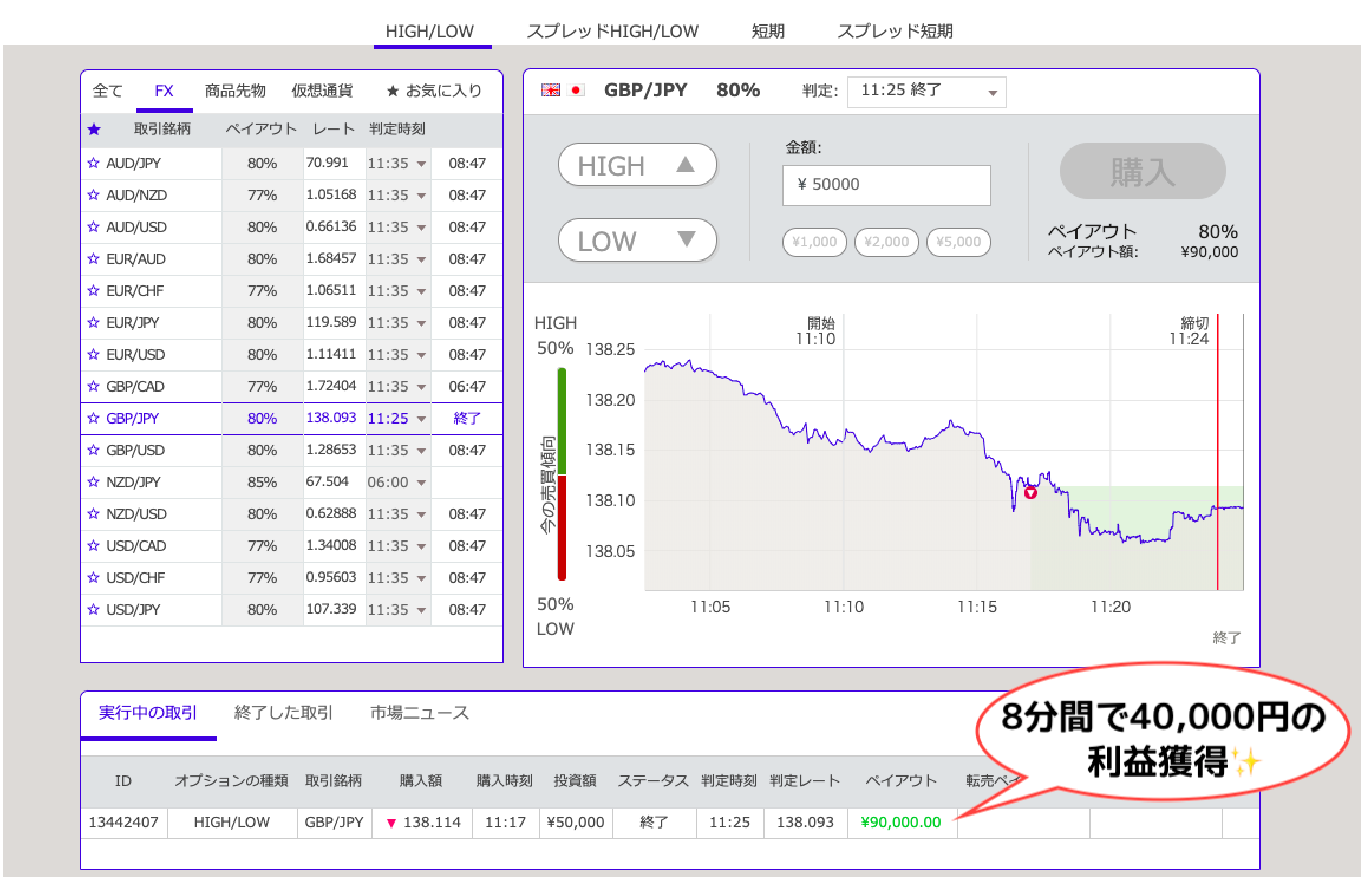Star the EUR/USD currency pair
The image size is (1366, 878).
(x=94, y=355)
